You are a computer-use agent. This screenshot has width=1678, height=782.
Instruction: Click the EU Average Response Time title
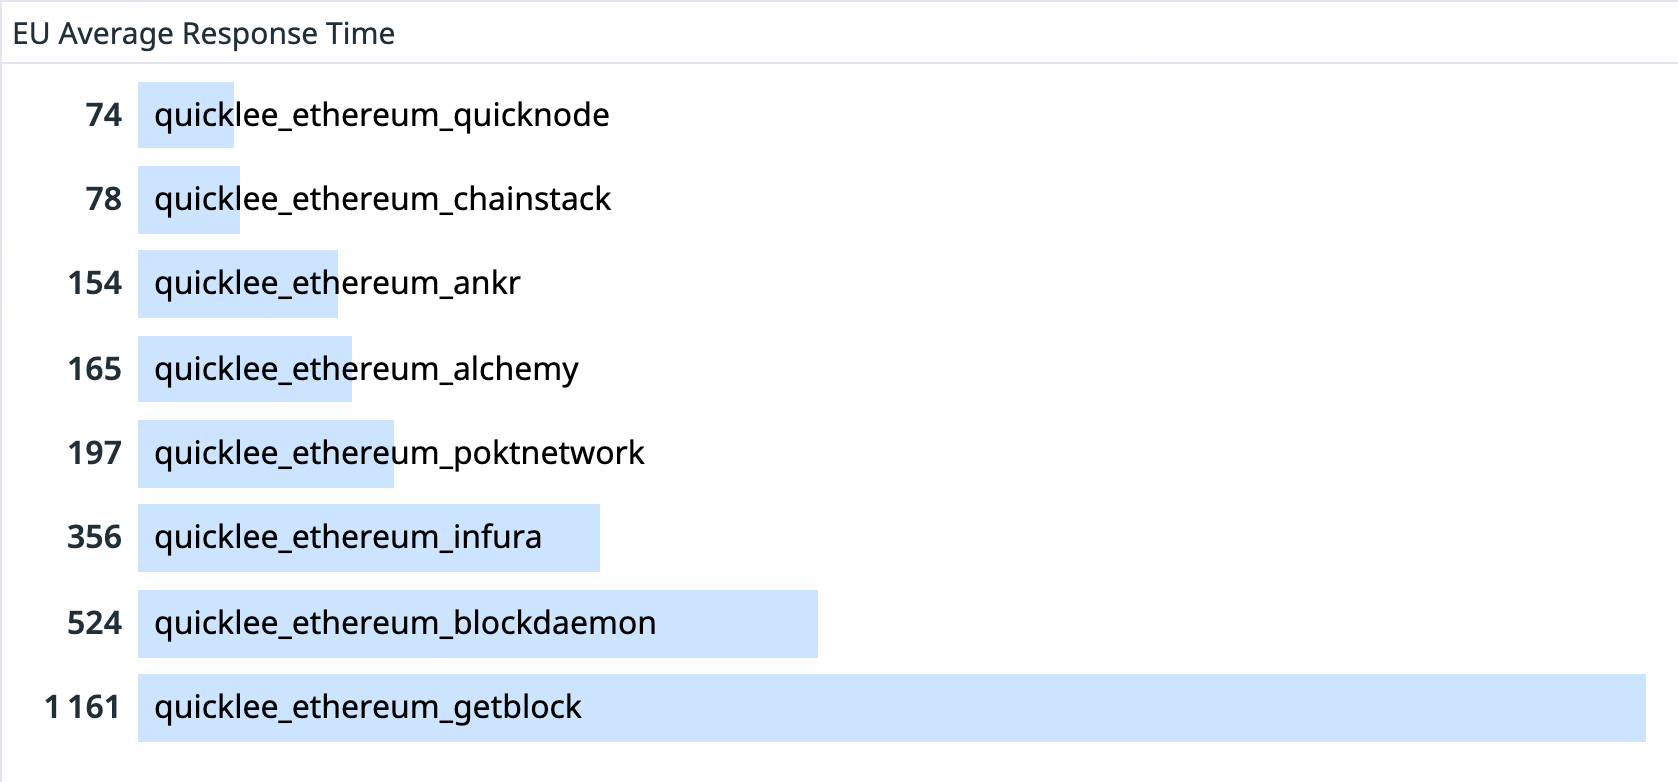[x=203, y=34]
